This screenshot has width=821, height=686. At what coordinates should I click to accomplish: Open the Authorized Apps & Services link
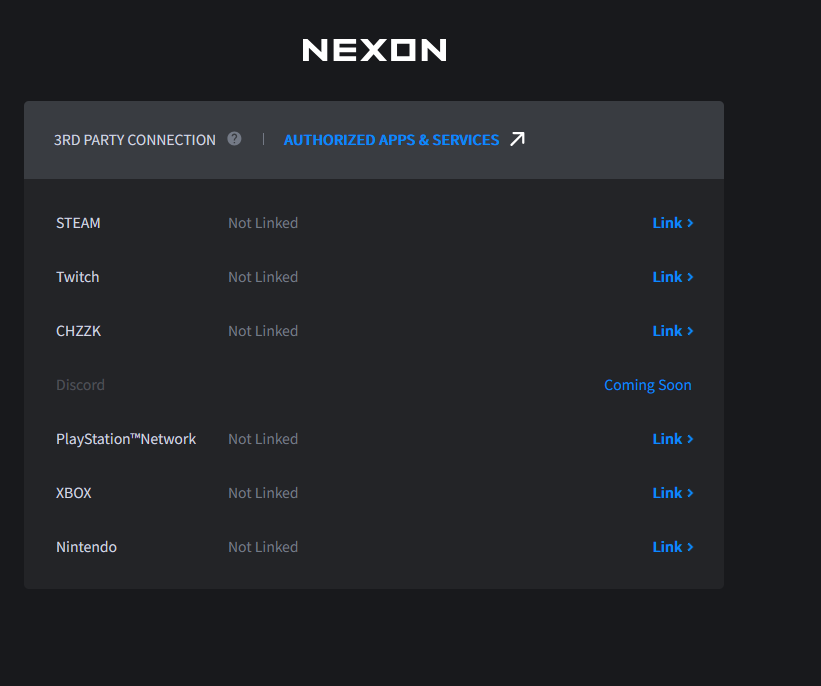391,140
